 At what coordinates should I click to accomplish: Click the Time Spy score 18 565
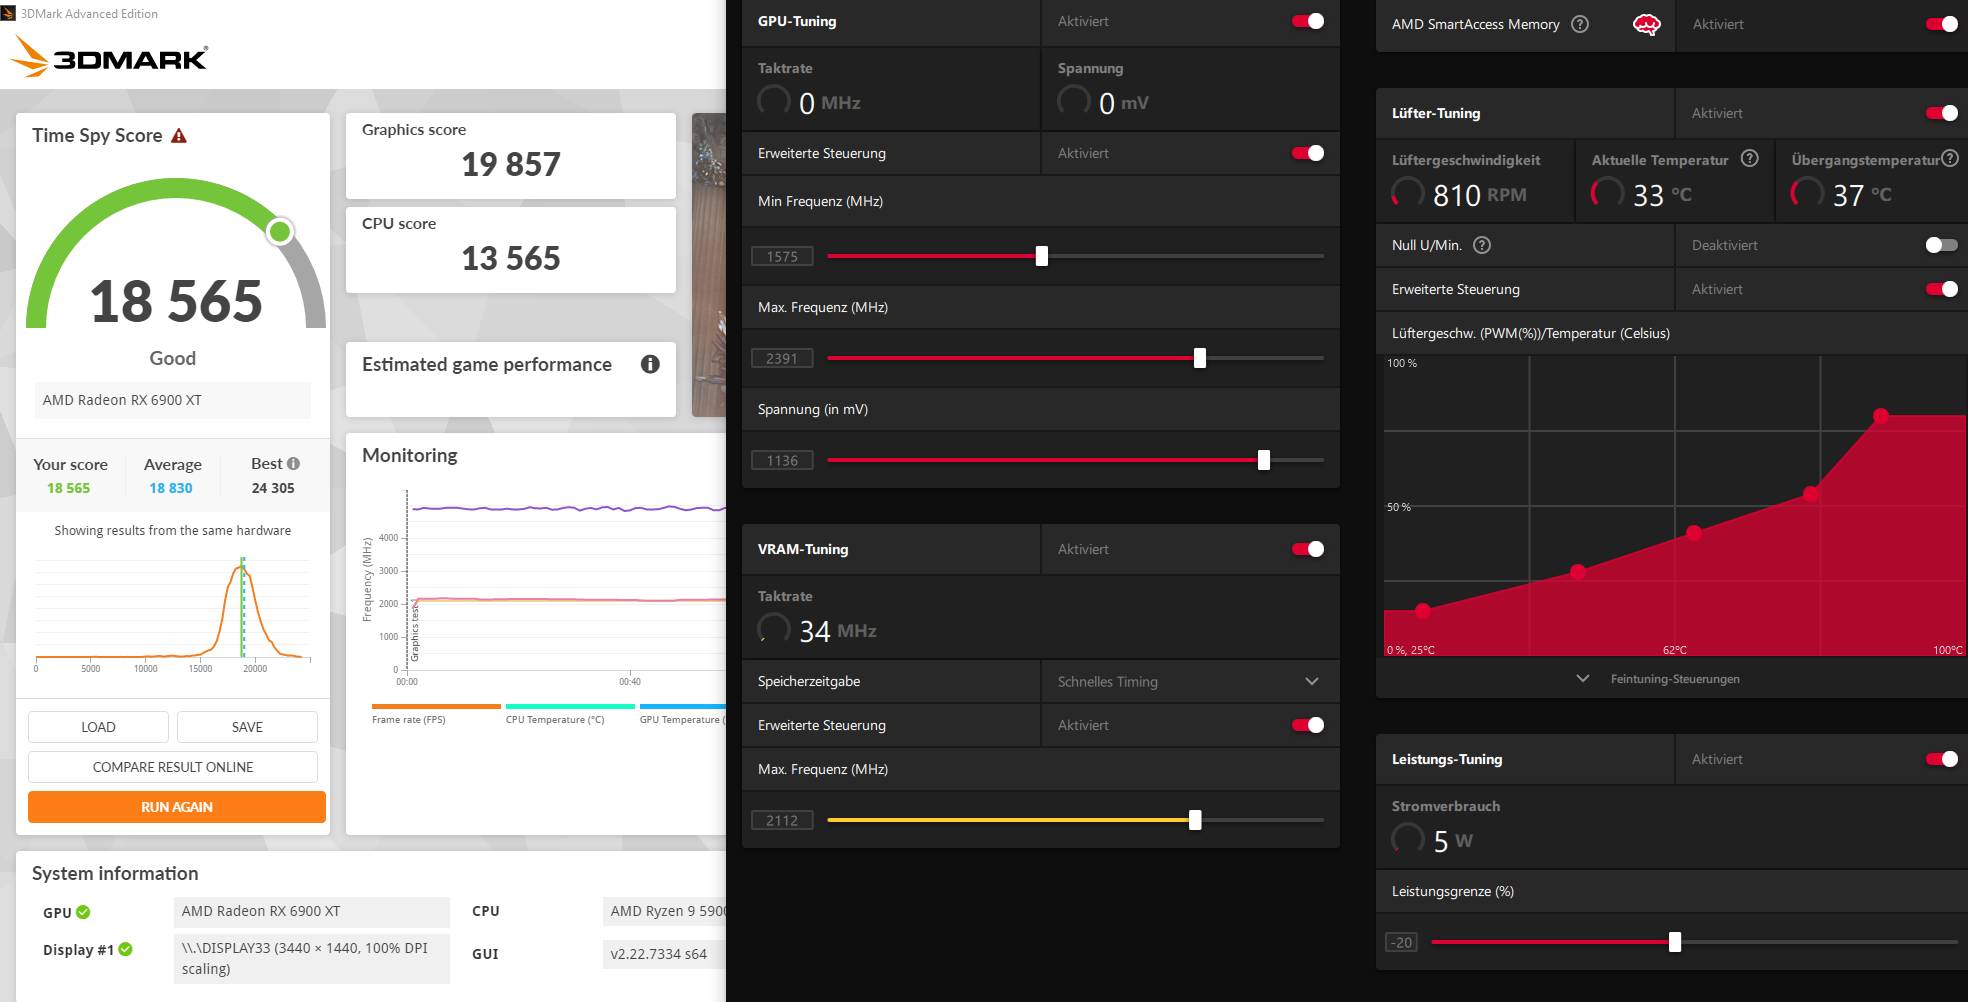click(176, 301)
